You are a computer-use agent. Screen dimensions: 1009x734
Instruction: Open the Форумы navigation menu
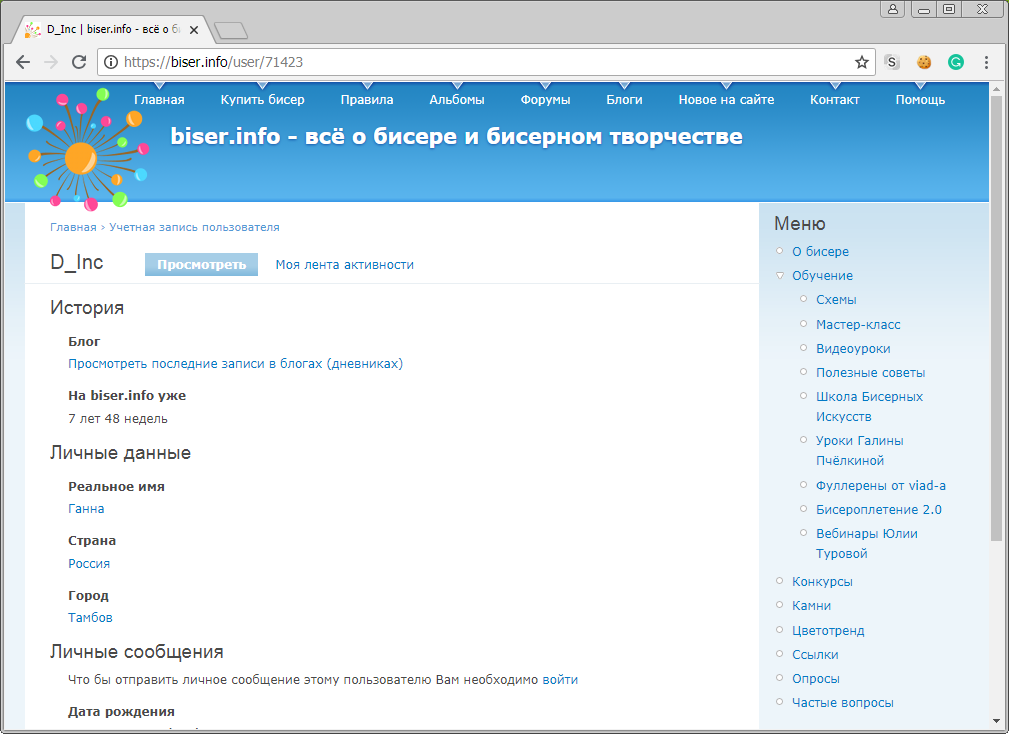(545, 100)
